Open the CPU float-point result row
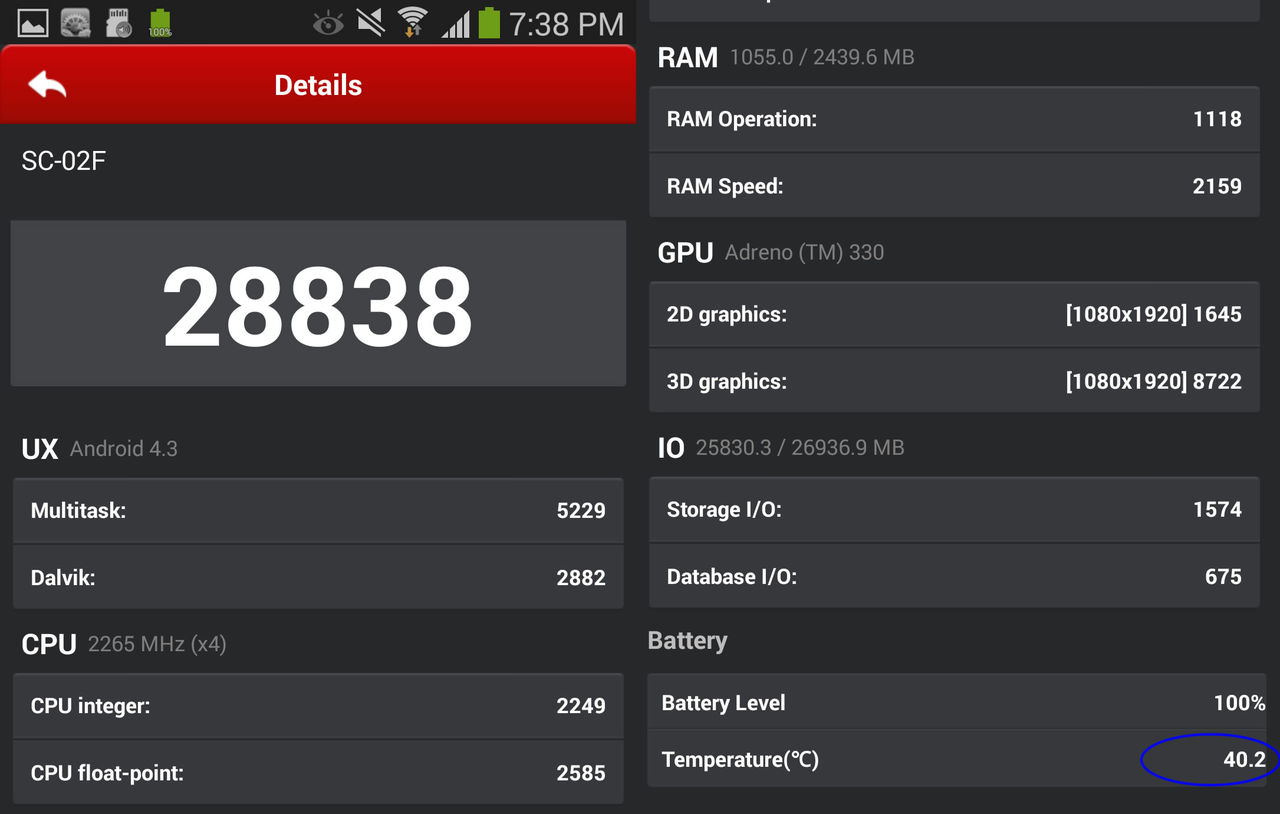Screen dimensions: 1280x814 pyautogui.click(x=318, y=772)
